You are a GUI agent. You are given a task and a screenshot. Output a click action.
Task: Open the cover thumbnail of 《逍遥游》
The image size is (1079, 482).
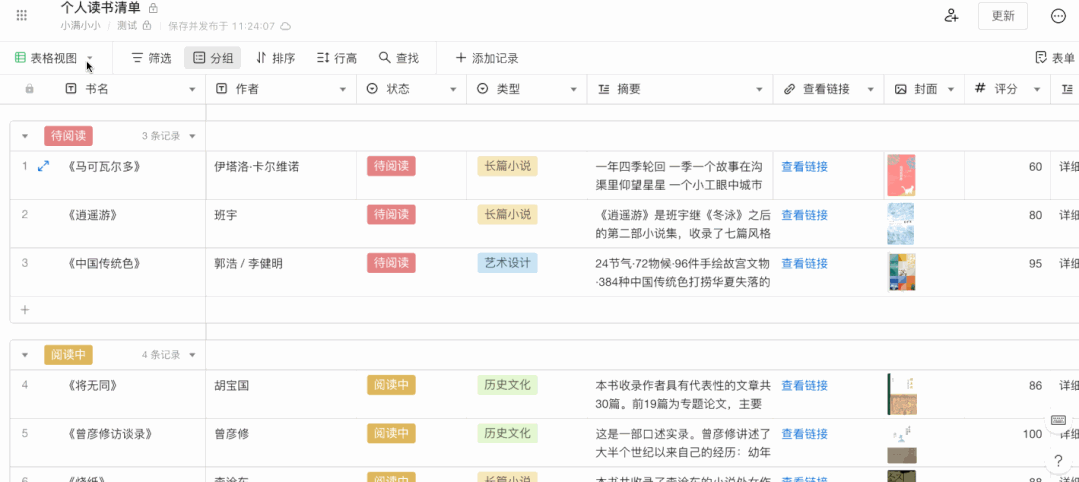[x=901, y=224]
